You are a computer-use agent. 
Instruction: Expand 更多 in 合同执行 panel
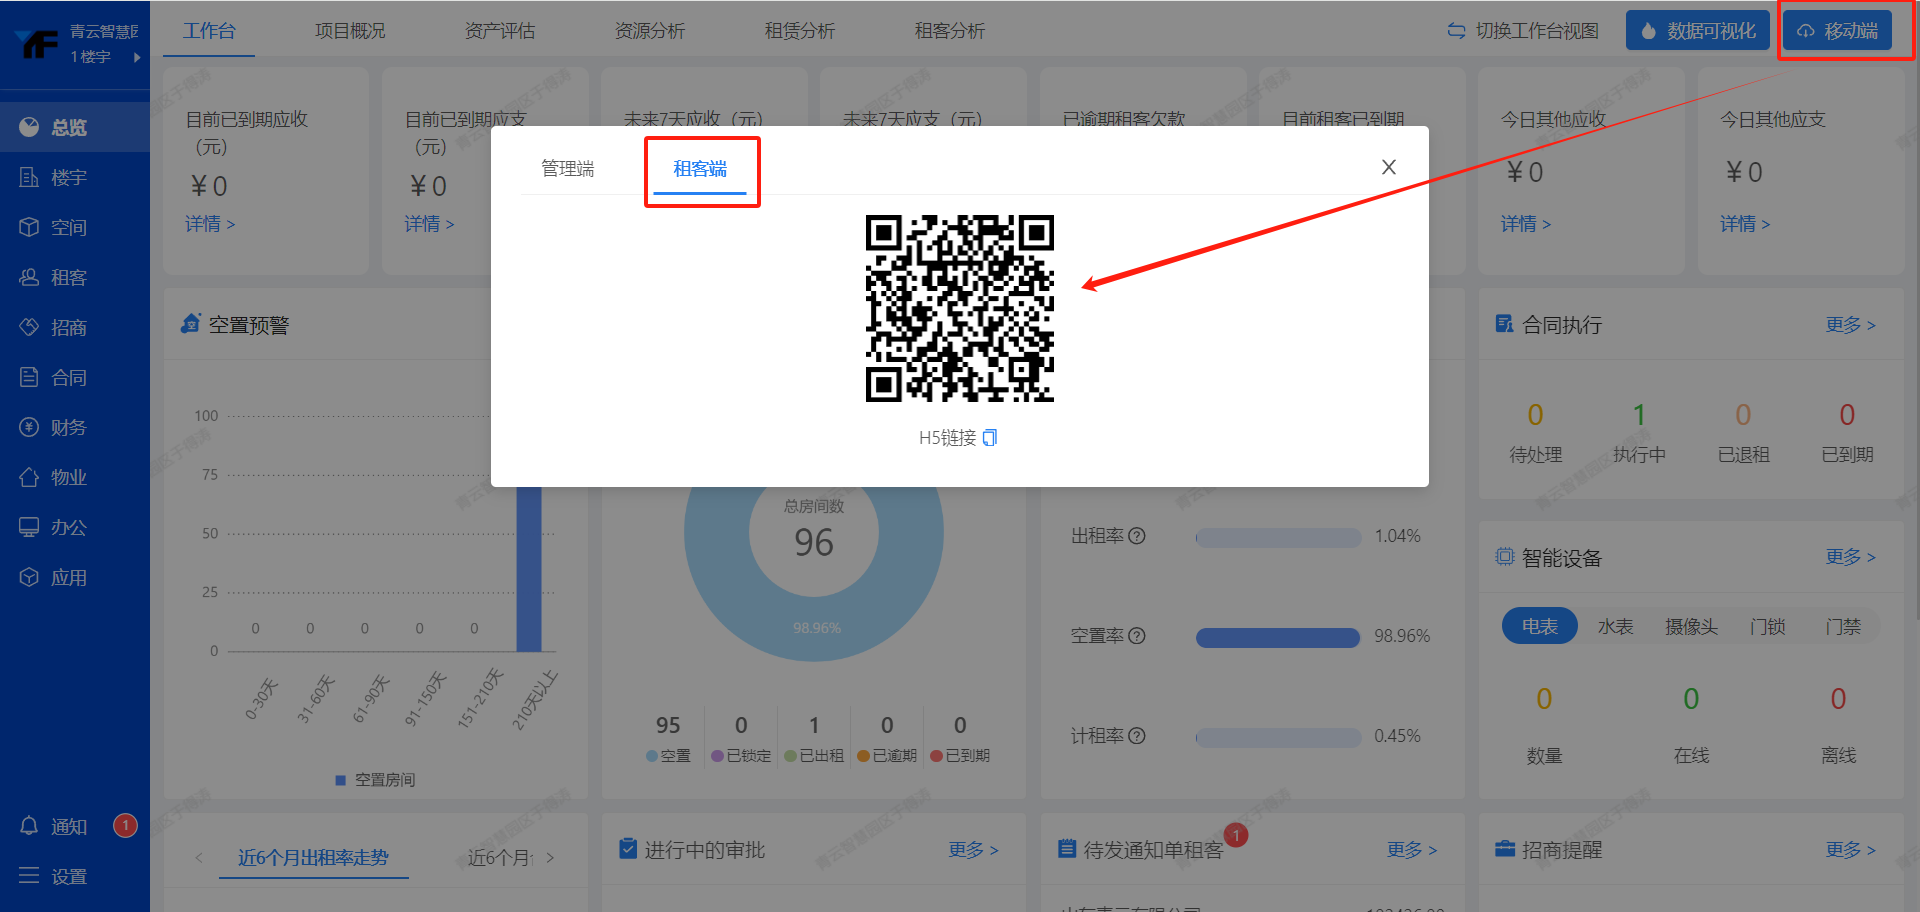coord(1849,325)
